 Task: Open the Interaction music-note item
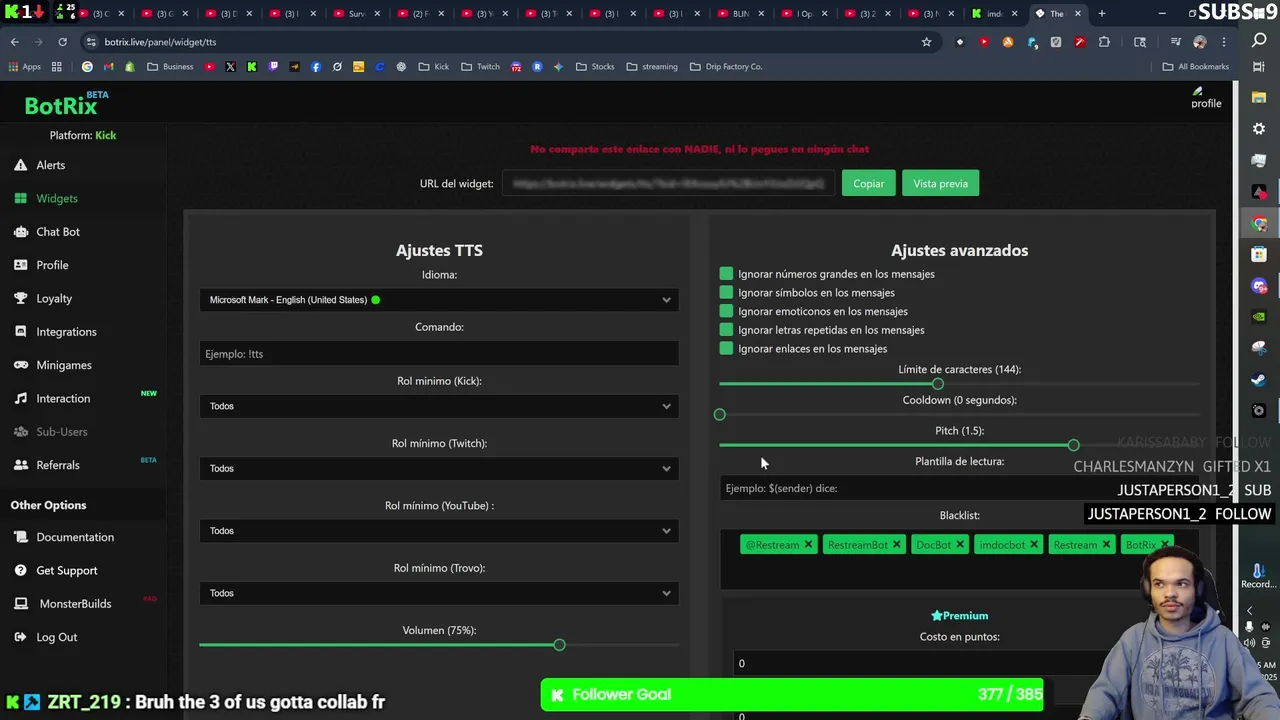tap(52, 398)
